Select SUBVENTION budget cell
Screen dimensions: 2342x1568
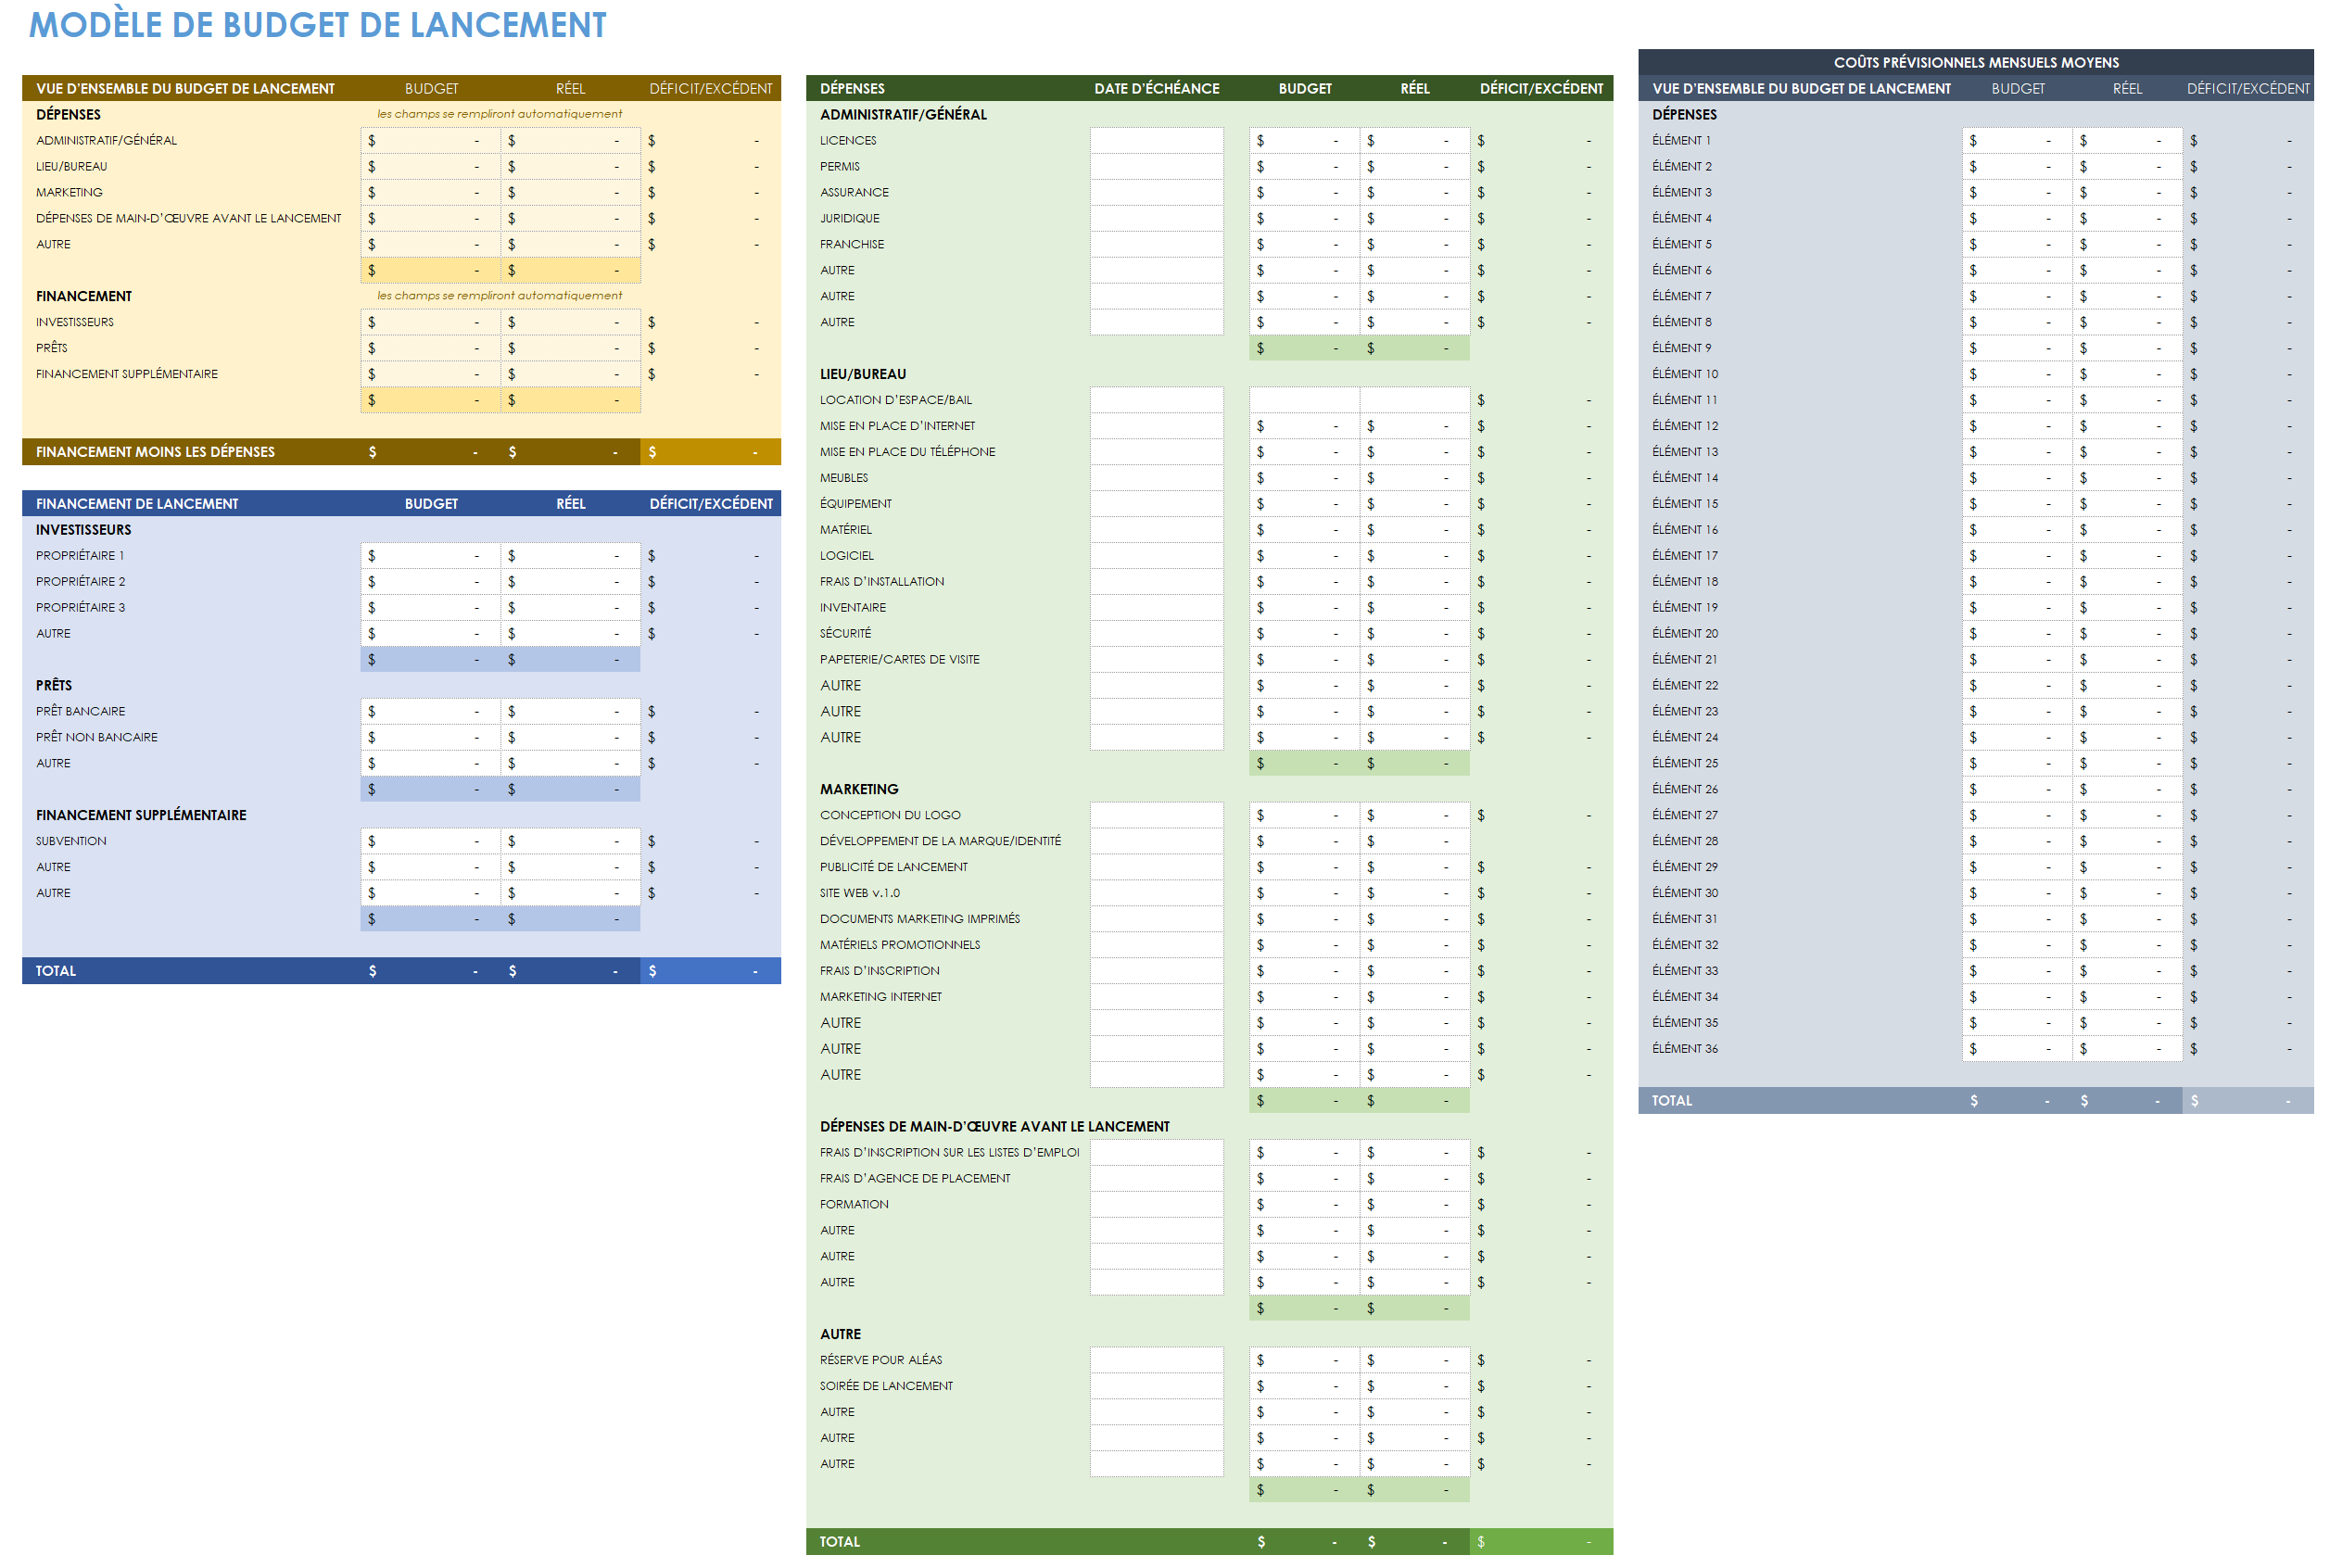430,842
